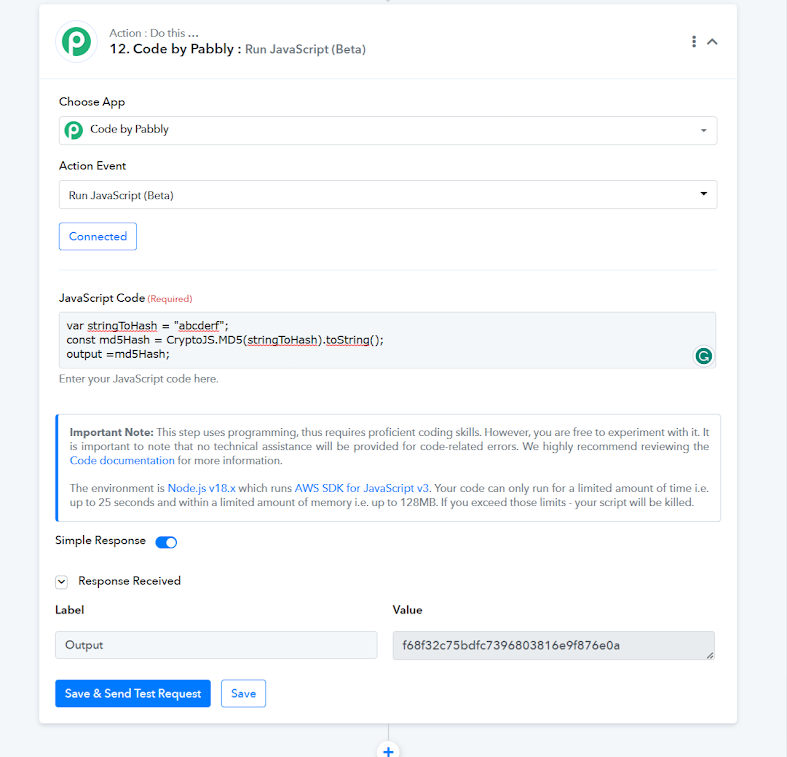Image resolution: width=787 pixels, height=757 pixels.
Task: Click the step title '12. Code by Pabbly'
Action: click(x=172, y=49)
